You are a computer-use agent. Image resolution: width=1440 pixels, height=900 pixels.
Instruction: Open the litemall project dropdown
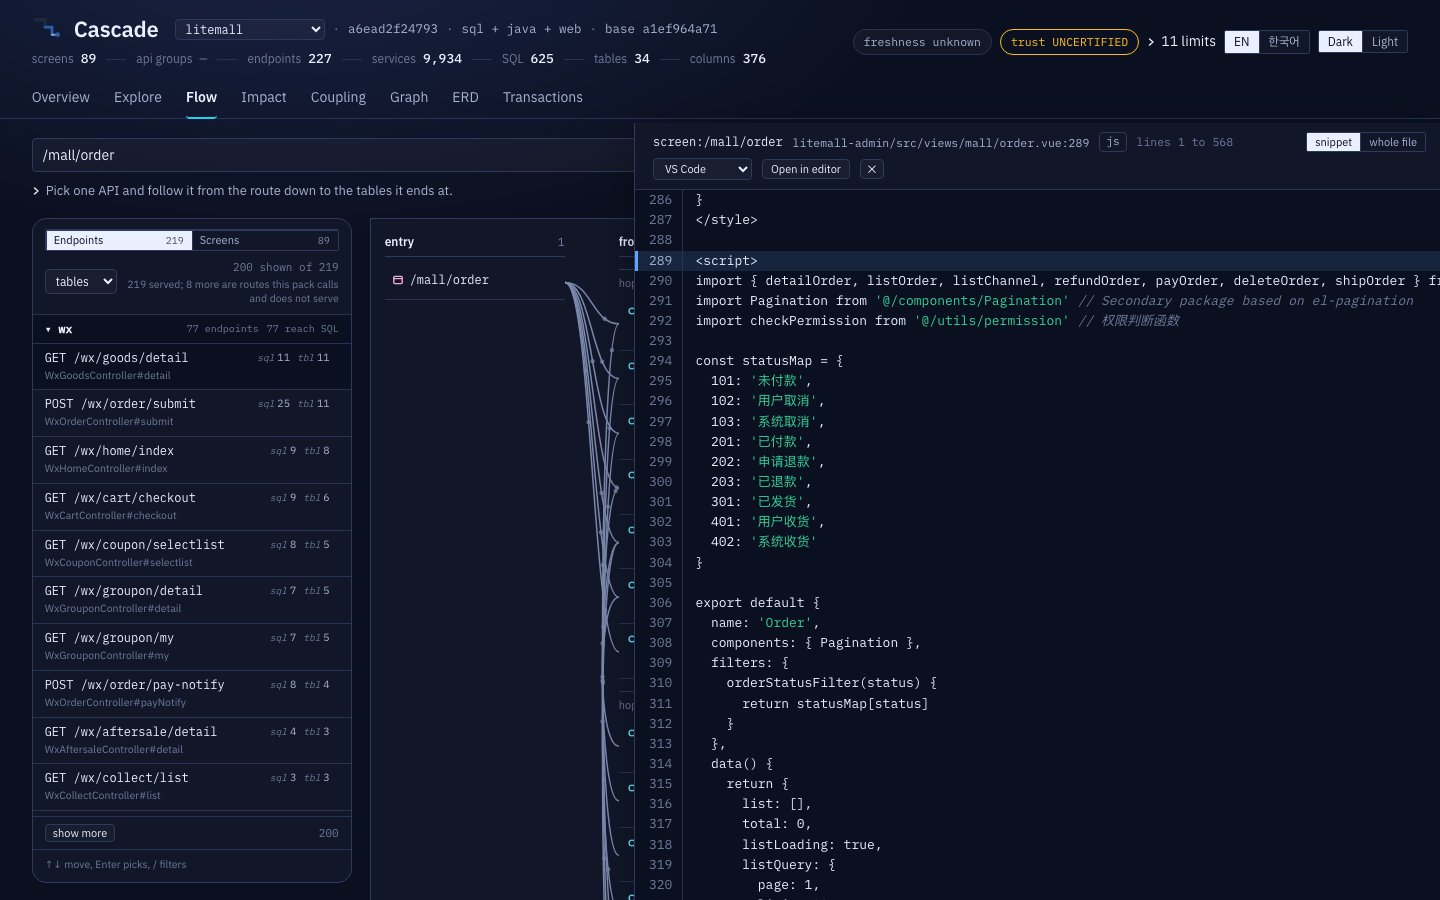pos(250,30)
